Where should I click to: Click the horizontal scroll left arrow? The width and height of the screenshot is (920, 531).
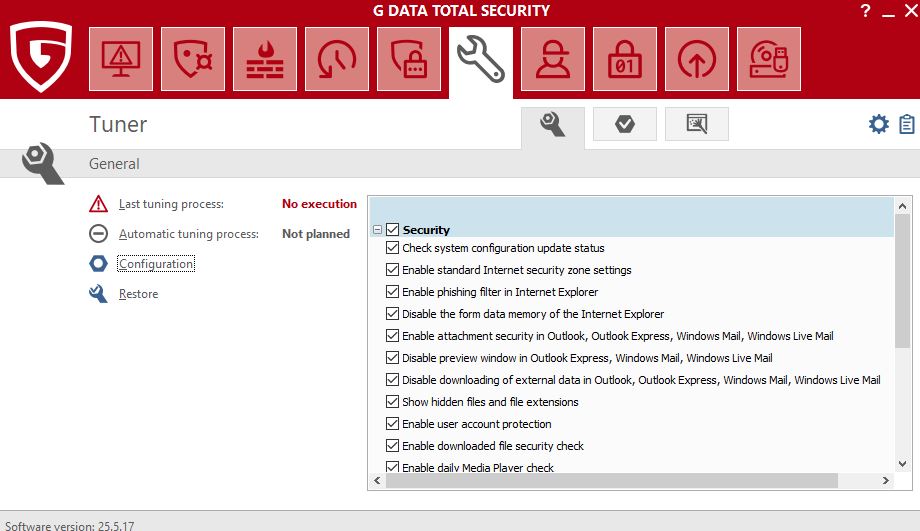[377, 480]
